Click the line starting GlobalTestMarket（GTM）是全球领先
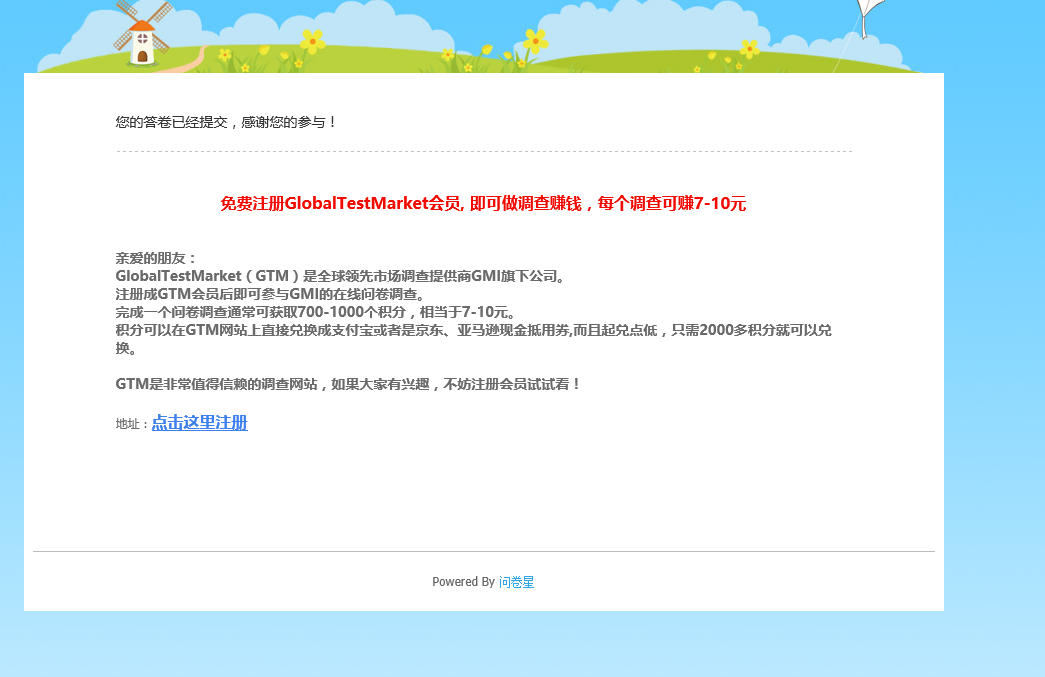The height and width of the screenshot is (677, 1045). 341,276
